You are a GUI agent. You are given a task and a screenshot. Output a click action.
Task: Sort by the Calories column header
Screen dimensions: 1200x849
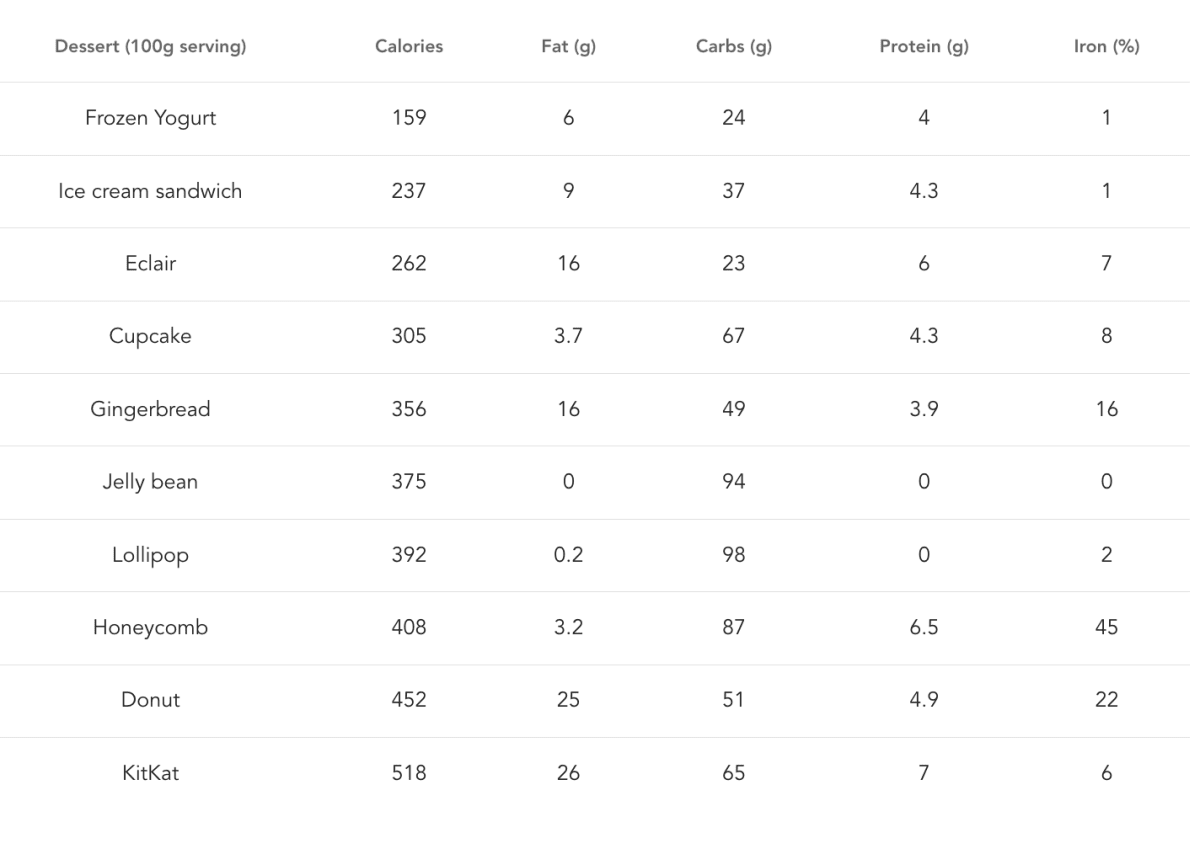(x=409, y=46)
